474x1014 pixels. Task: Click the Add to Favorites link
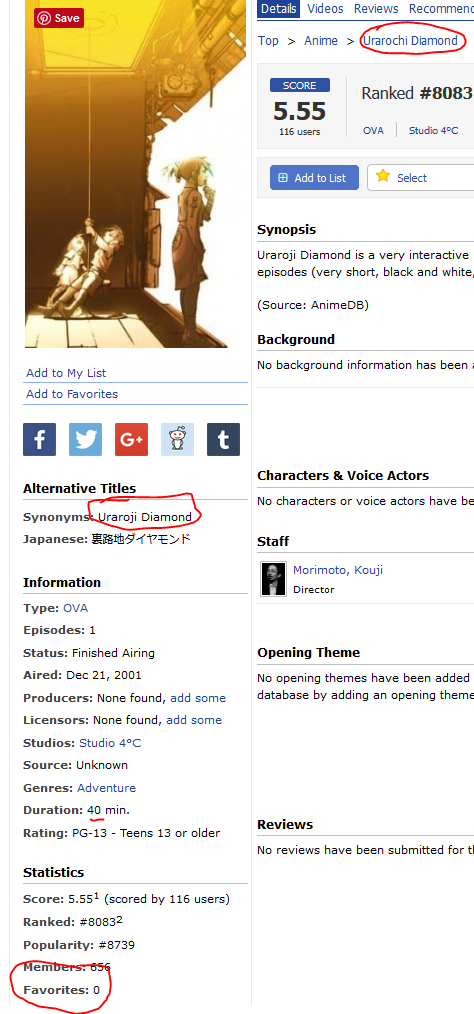tap(72, 394)
